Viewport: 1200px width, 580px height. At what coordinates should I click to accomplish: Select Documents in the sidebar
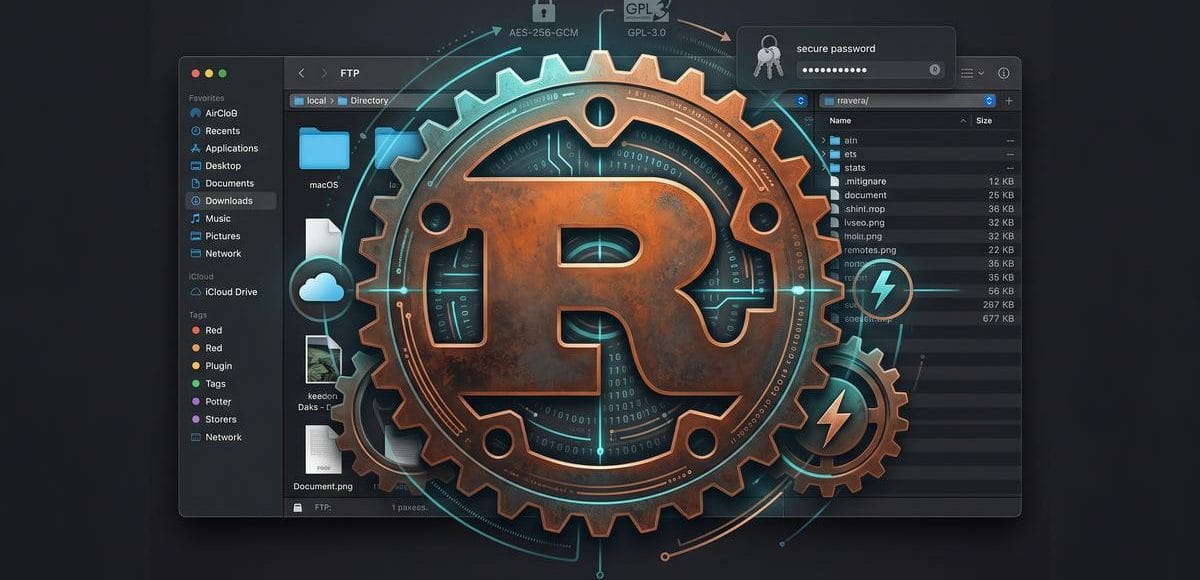(229, 183)
